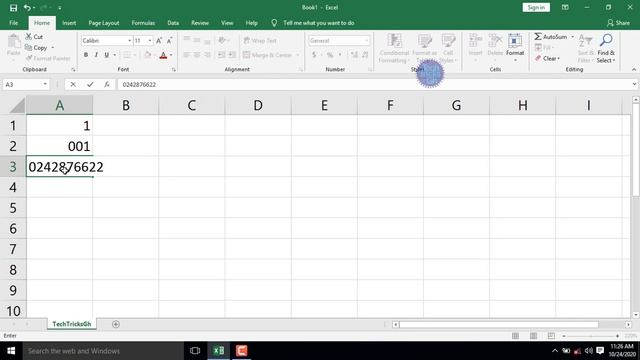The width and height of the screenshot is (640, 360).
Task: Click the AutoSum sigma icon
Action: pos(538,36)
